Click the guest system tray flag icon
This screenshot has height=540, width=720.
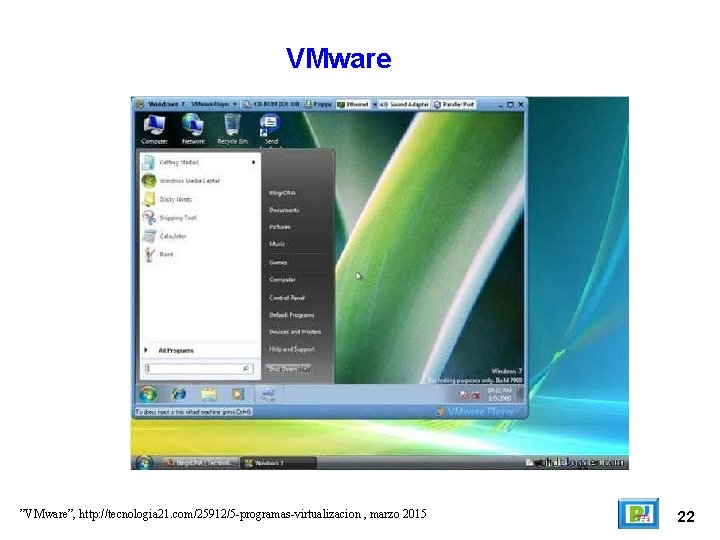(x=463, y=395)
